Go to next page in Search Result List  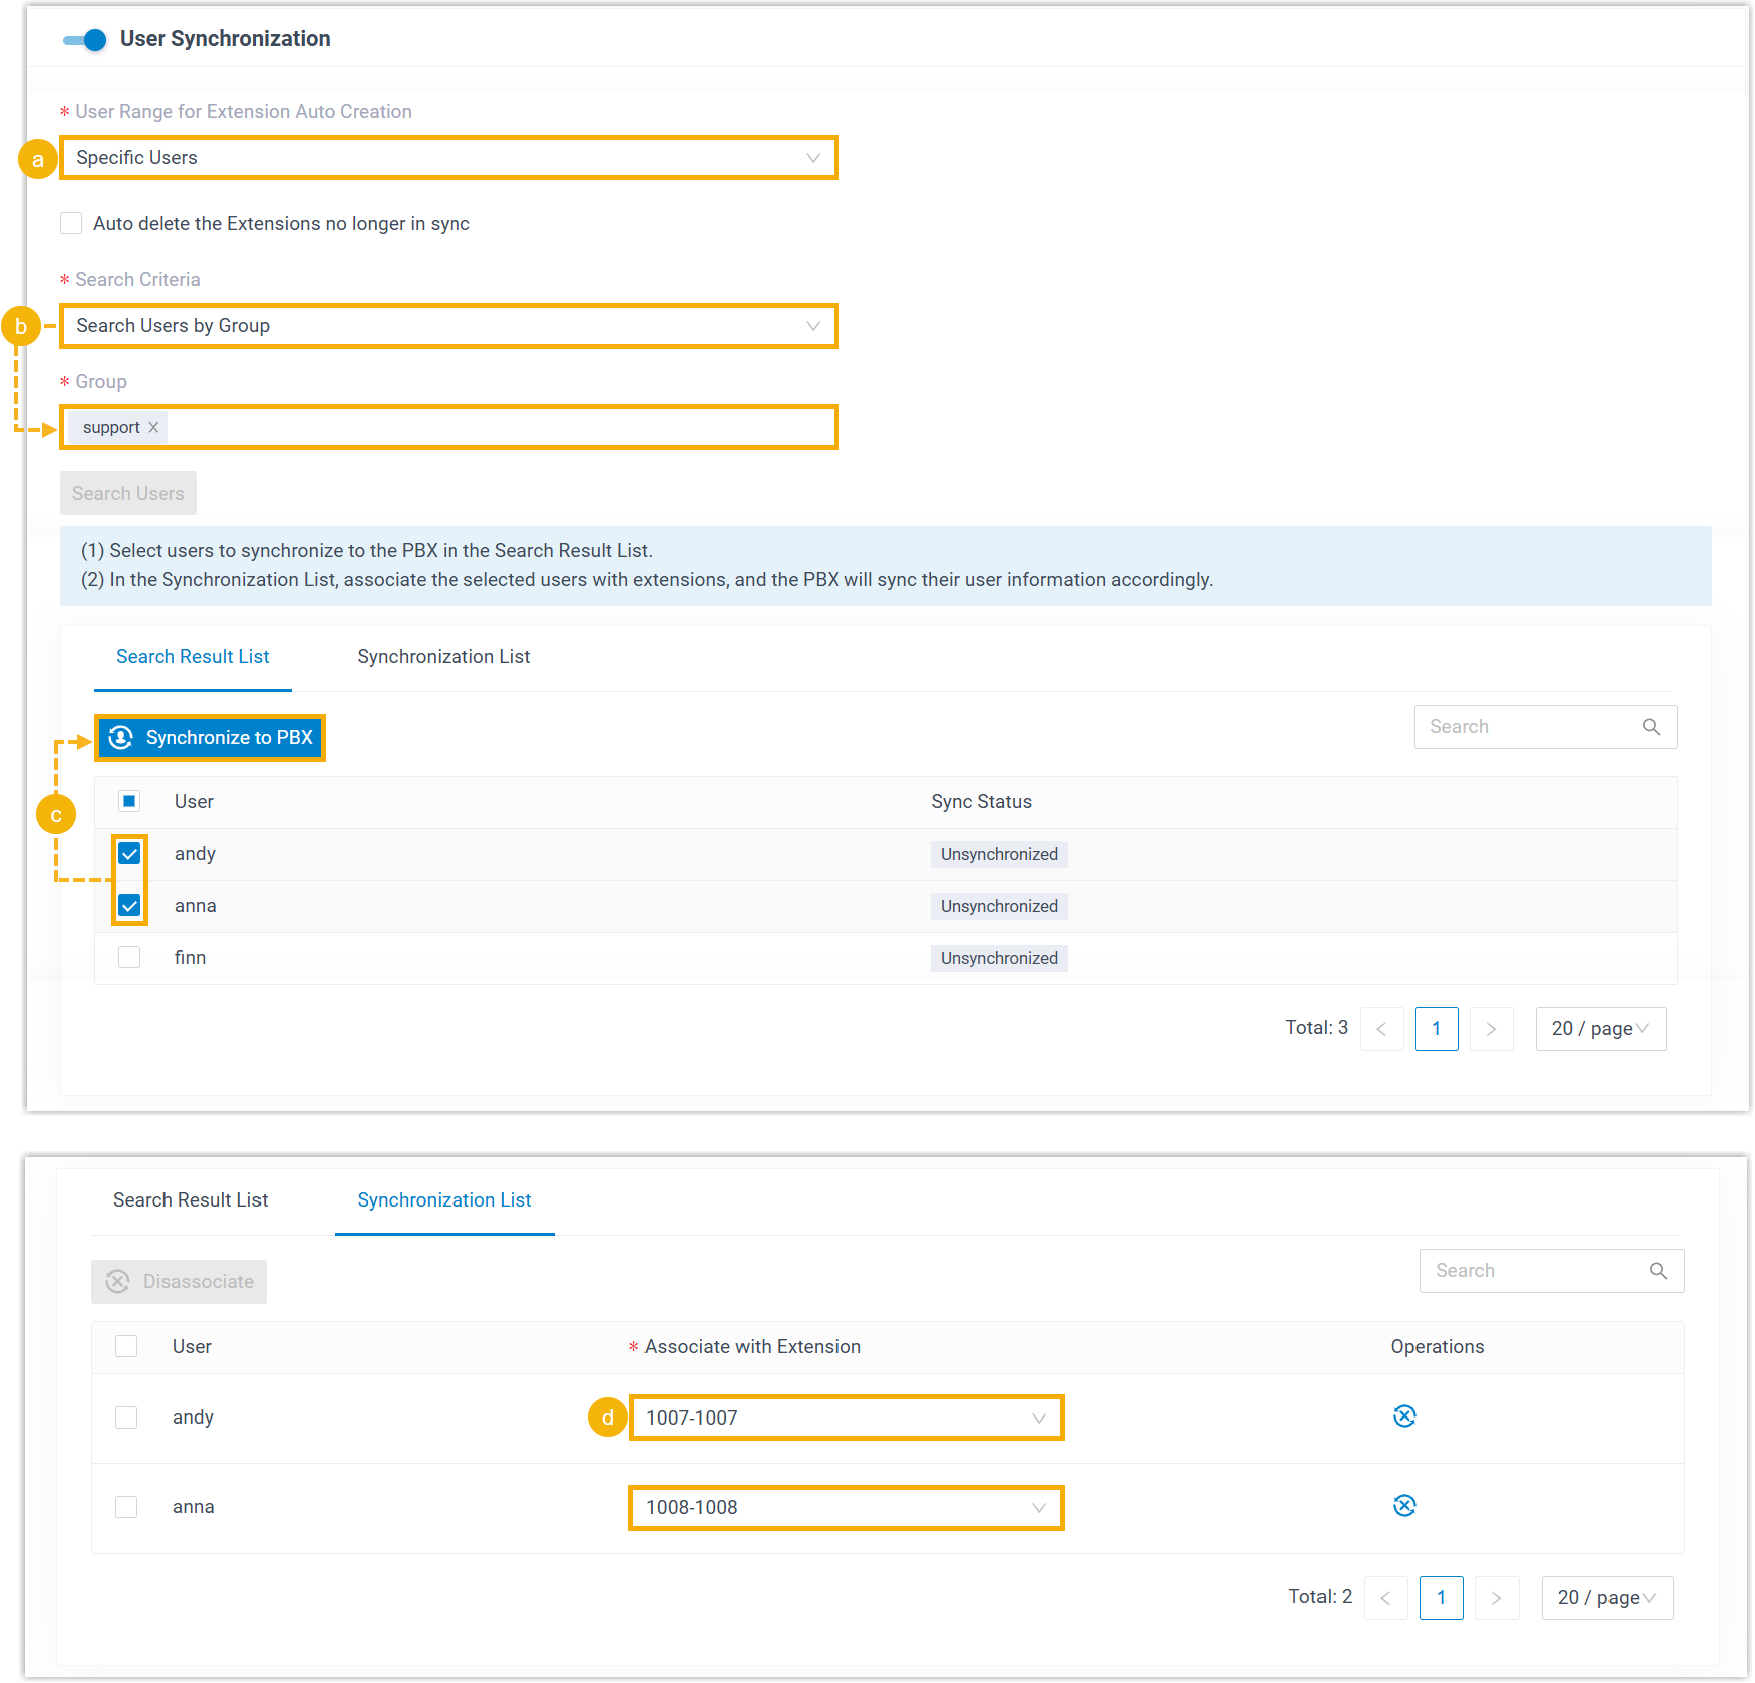1491,1029
